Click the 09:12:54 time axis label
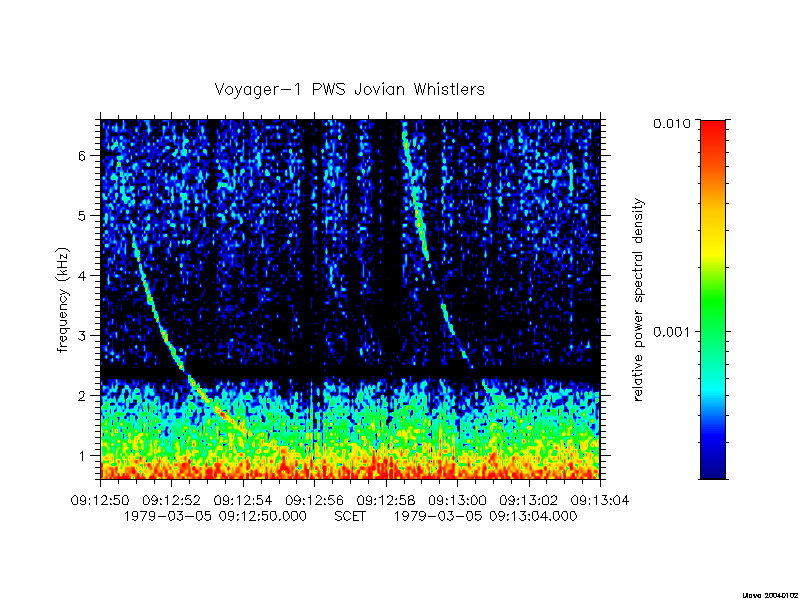Image resolution: width=800 pixels, height=600 pixels. point(242,501)
